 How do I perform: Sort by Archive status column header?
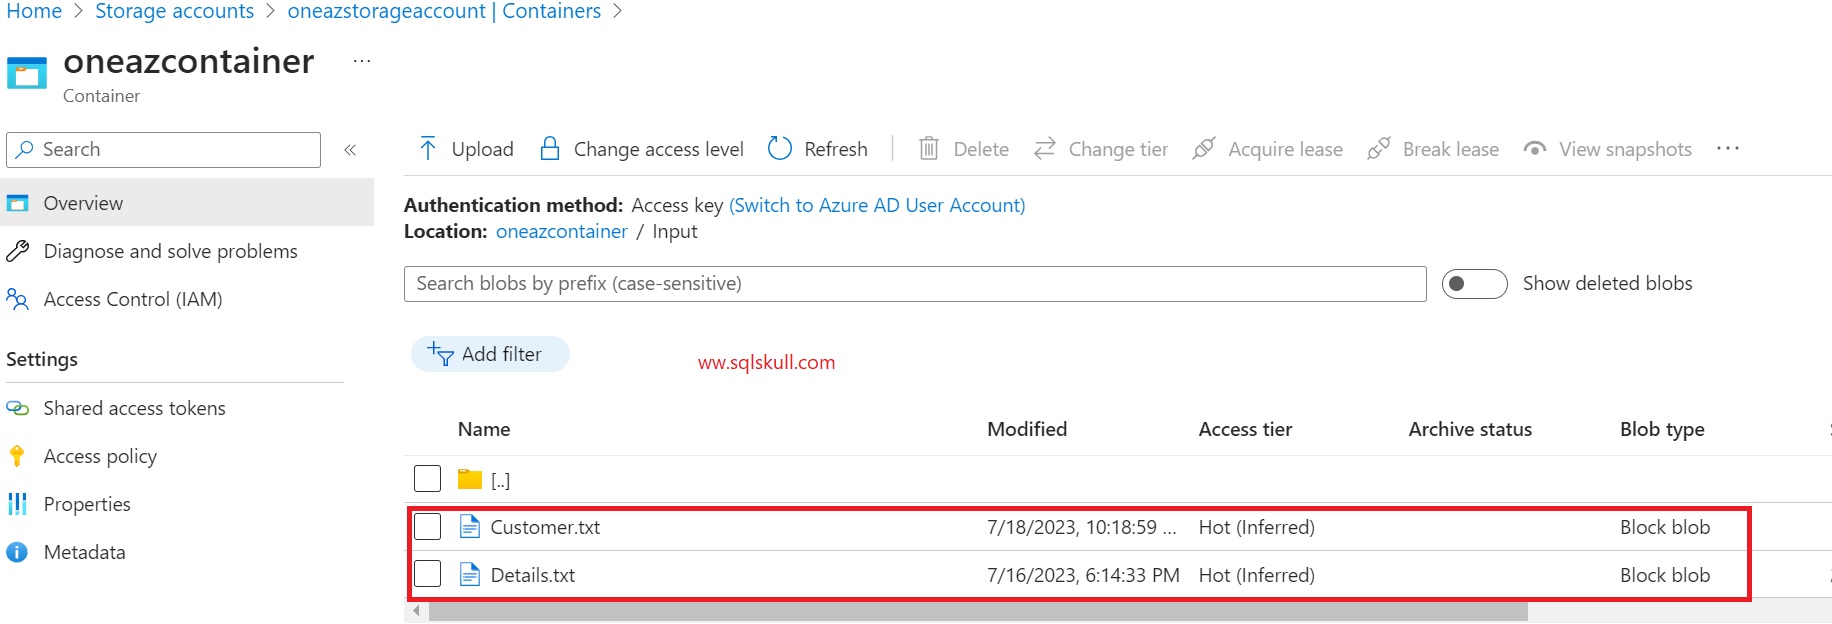coord(1470,429)
